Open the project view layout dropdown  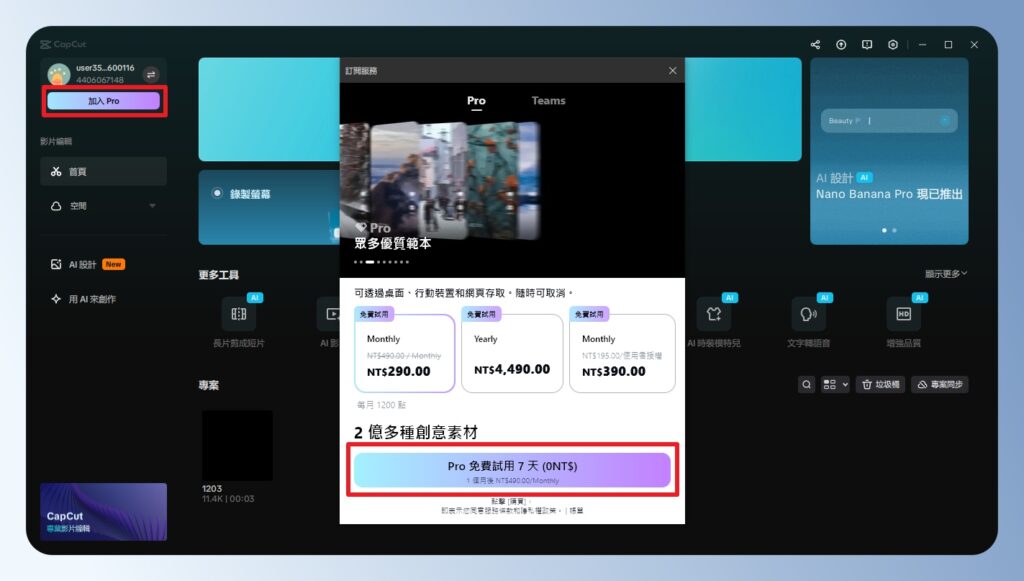tap(835, 383)
